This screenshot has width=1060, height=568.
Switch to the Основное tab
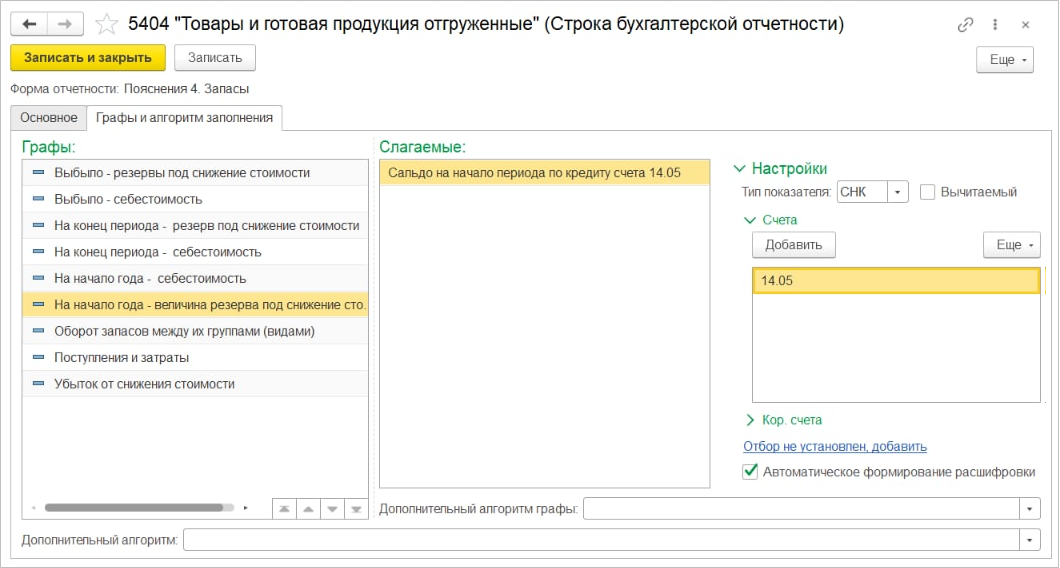(49, 118)
